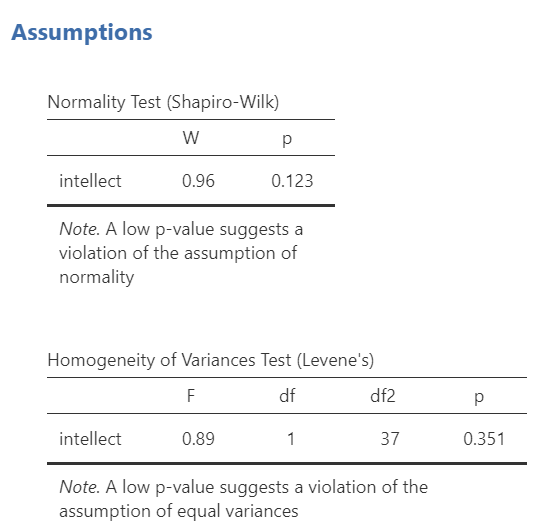The width and height of the screenshot is (538, 532).
Task: Click the df value 1
Action: [x=291, y=439]
